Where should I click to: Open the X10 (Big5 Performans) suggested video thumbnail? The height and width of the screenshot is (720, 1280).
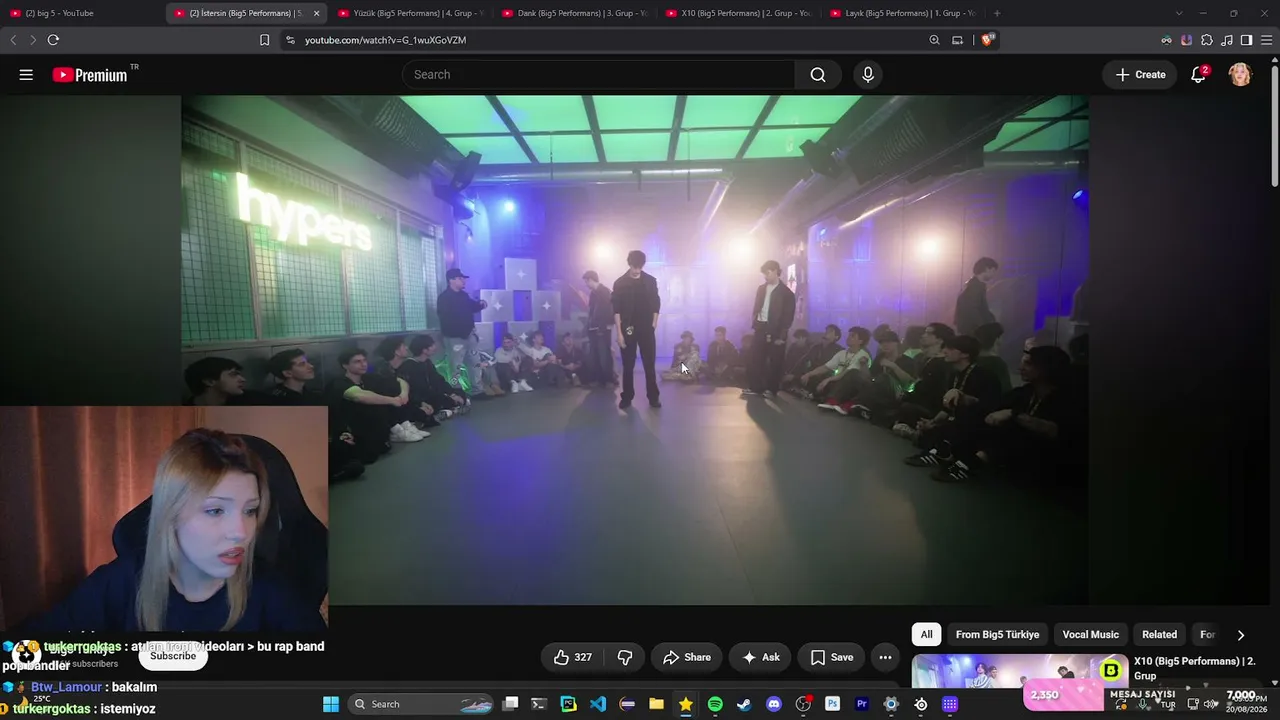tap(1019, 671)
